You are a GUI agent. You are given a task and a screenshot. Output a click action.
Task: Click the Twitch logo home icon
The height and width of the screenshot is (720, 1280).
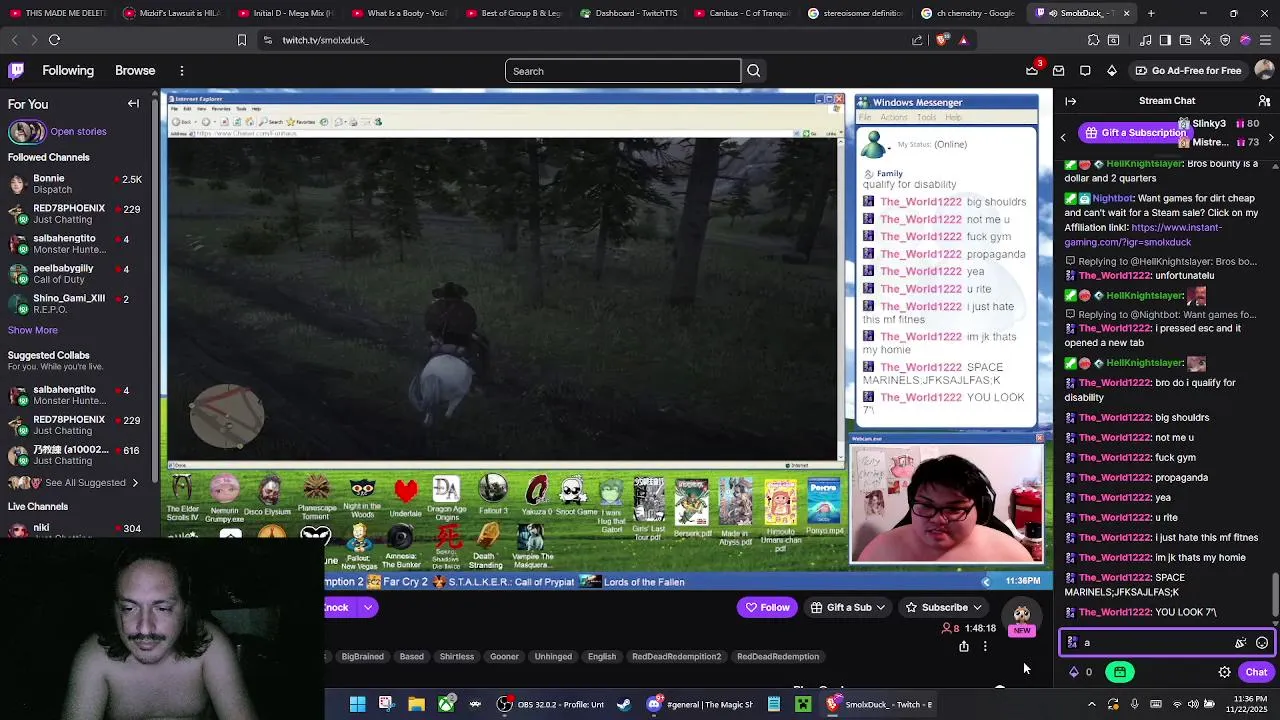click(16, 71)
